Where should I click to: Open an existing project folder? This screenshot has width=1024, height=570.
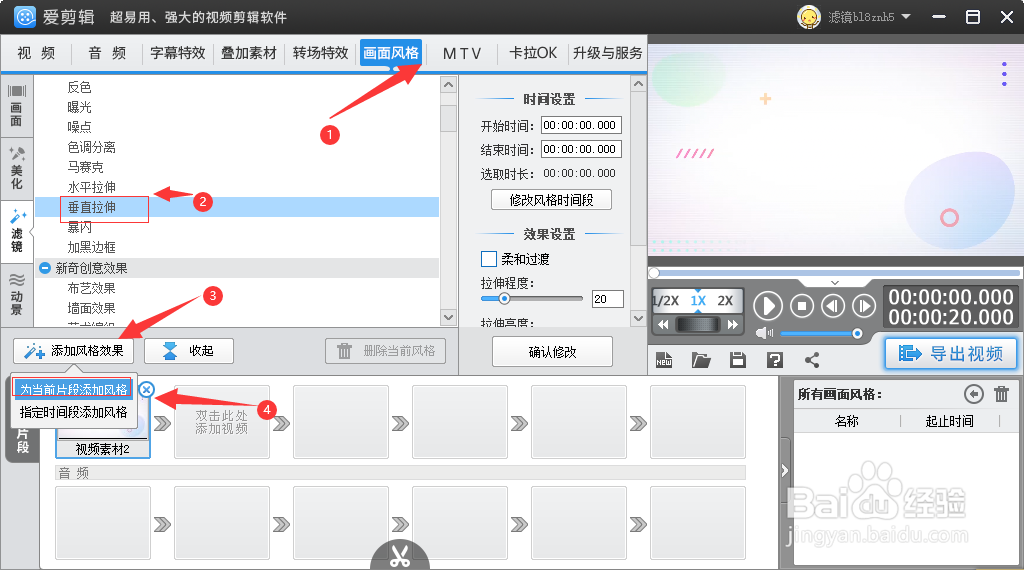coord(701,360)
